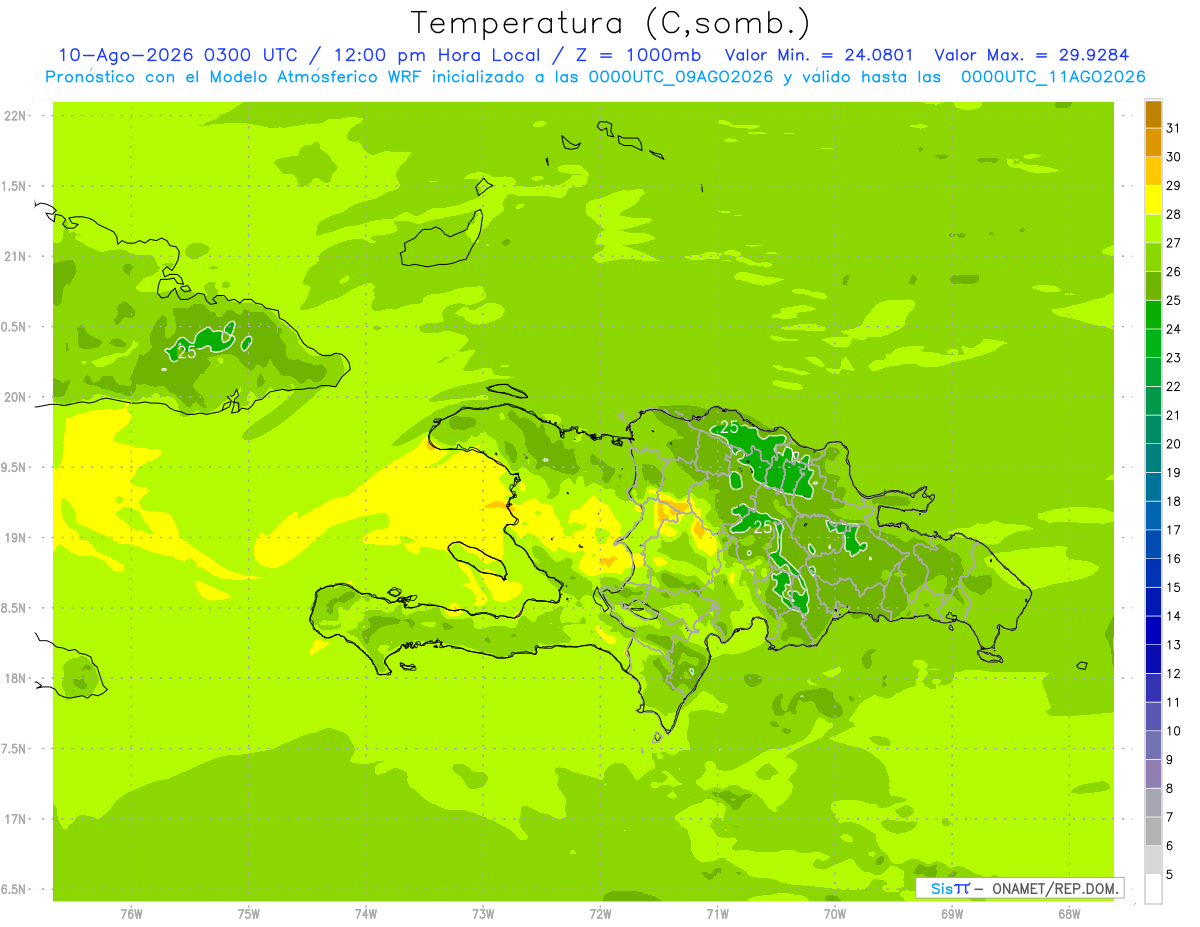
Task: Click the "21N" latitude label
Action: point(15,257)
